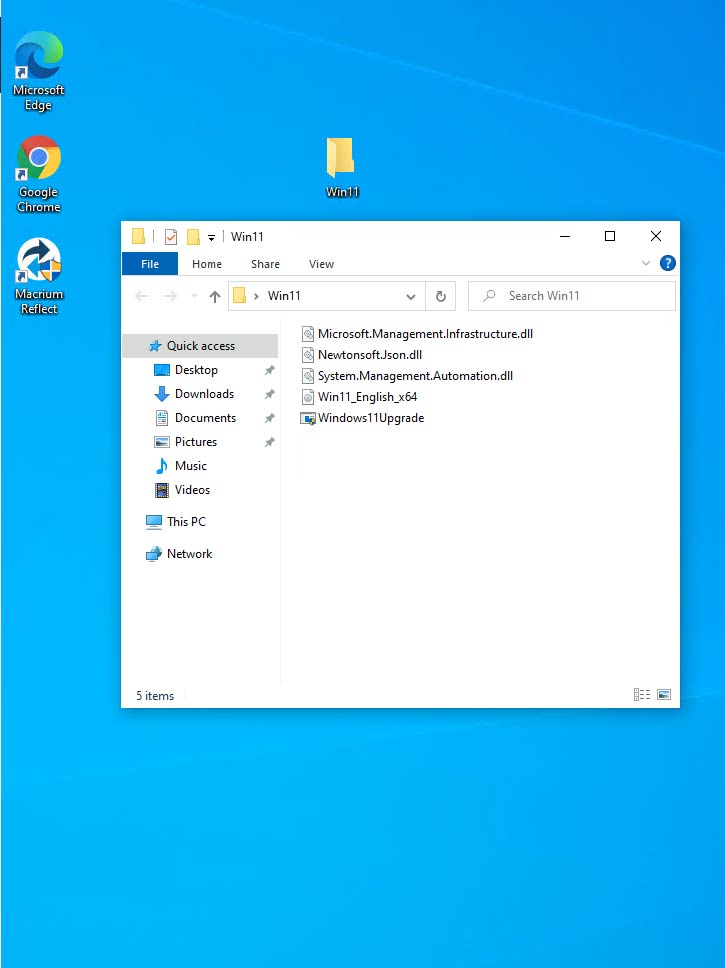The width and height of the screenshot is (725, 968).
Task: Click the Newtonsoft.Json.dll file icon
Action: point(308,355)
